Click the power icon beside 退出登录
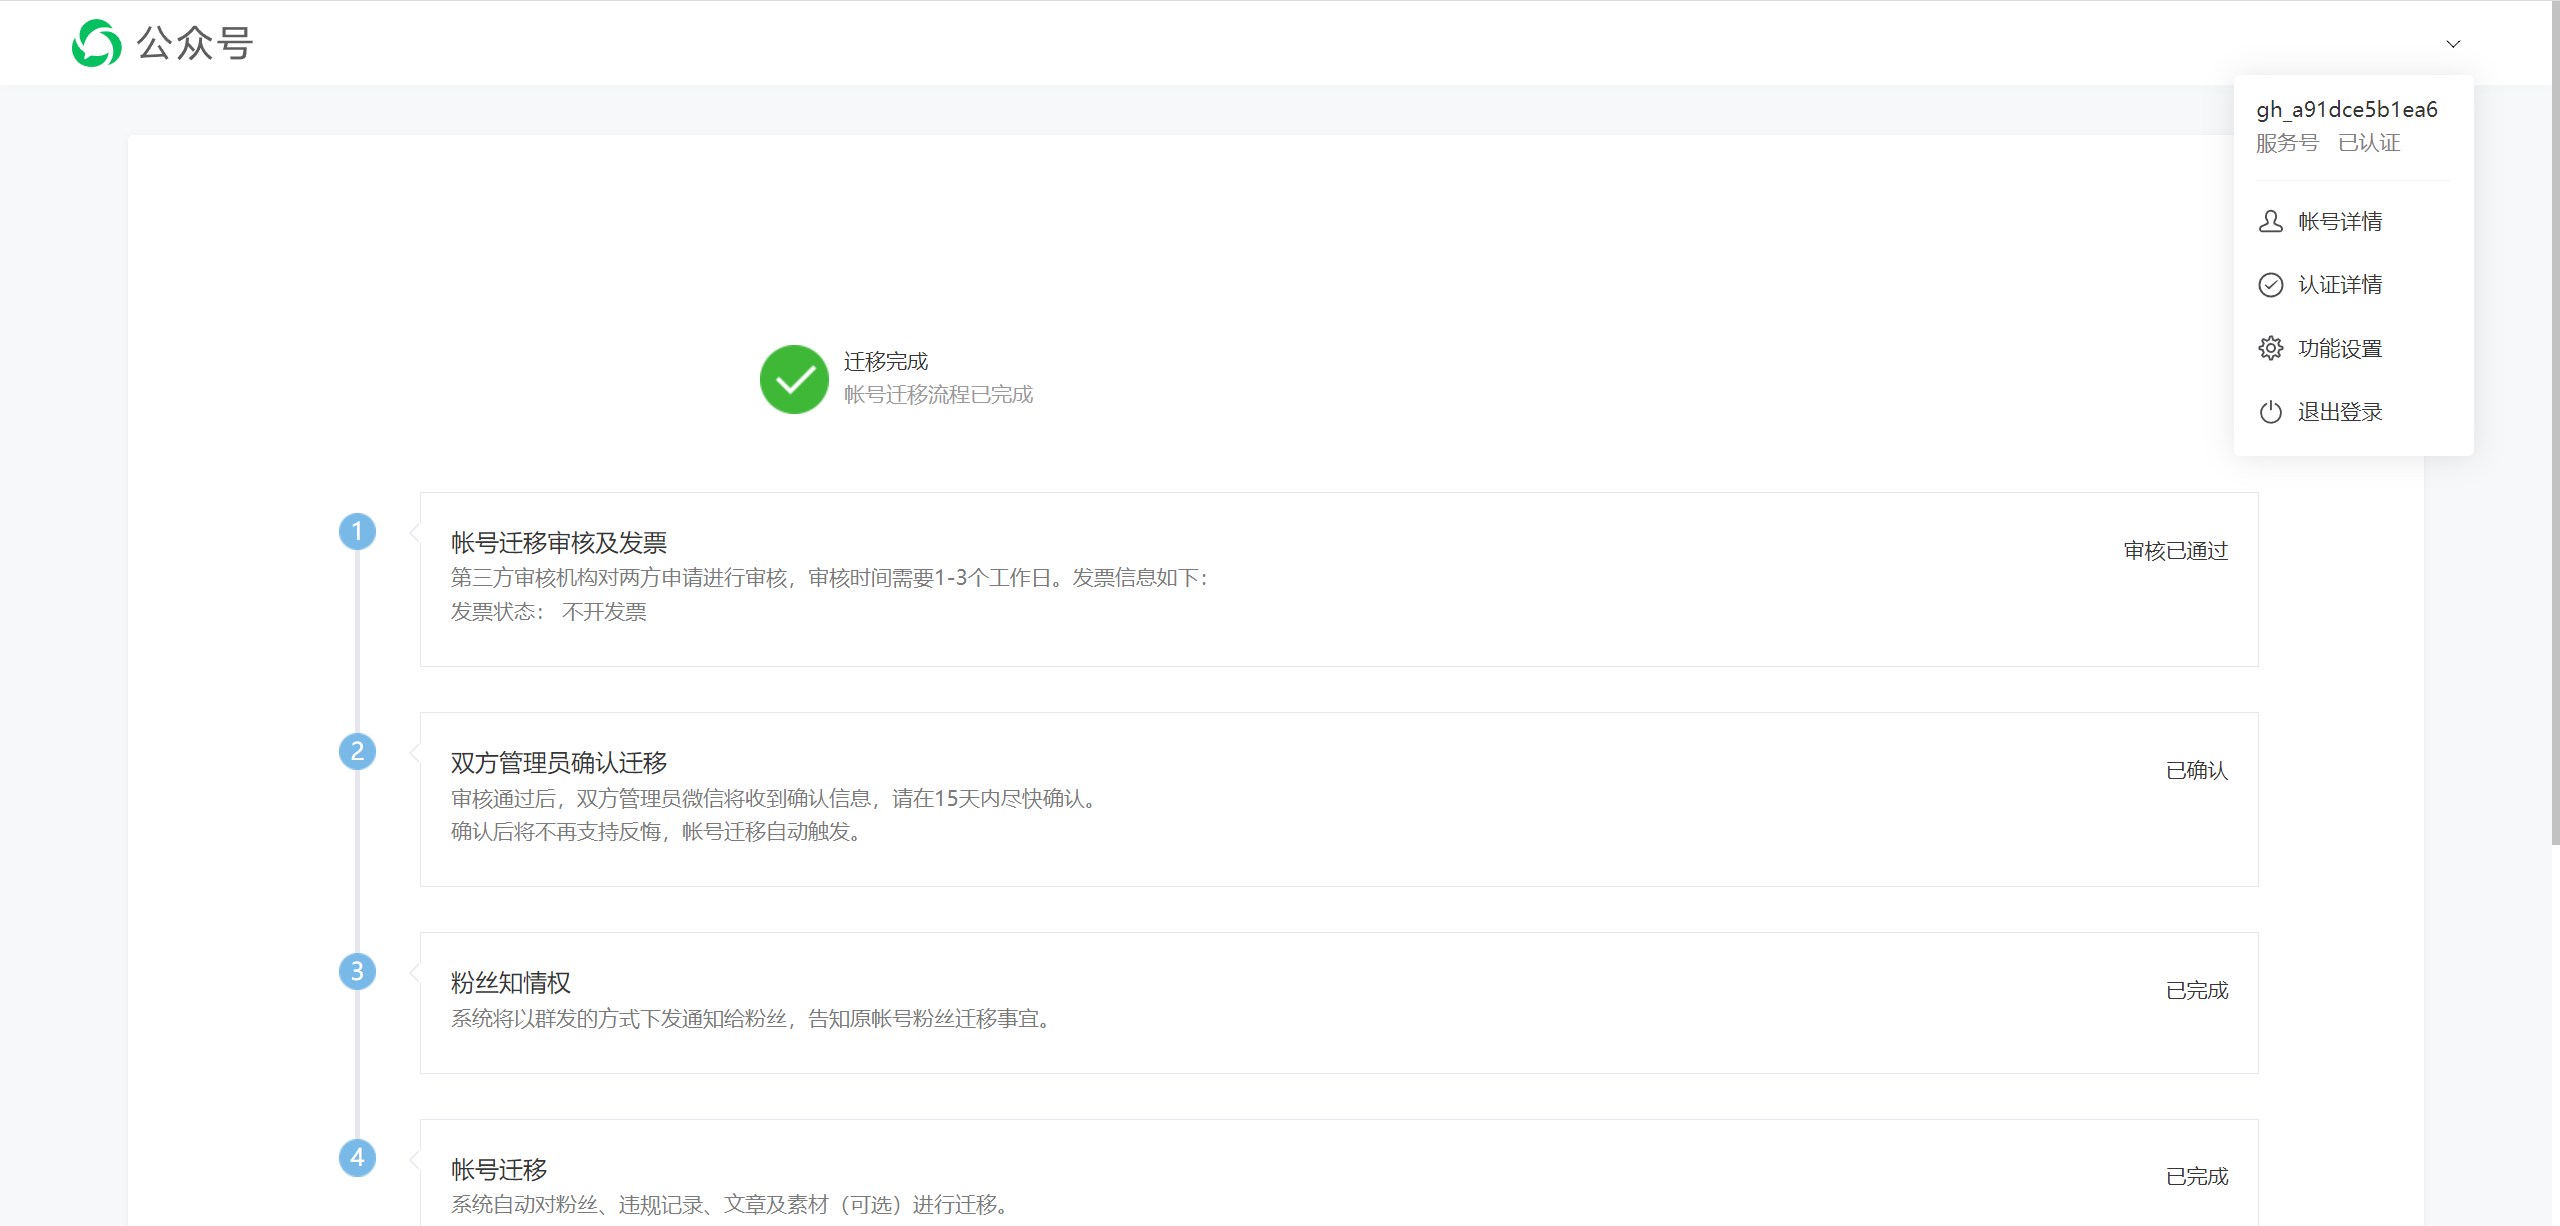Screen dimensions: 2560x1226 click(2270, 412)
